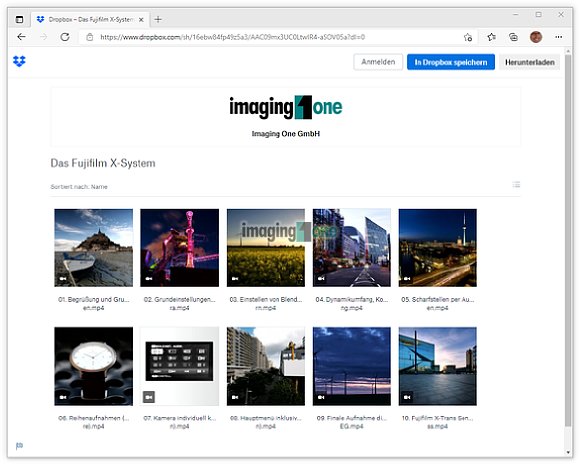Expand the Sortiert nach: Name sorting
Viewport: 580px width, 464px height.
(x=79, y=187)
